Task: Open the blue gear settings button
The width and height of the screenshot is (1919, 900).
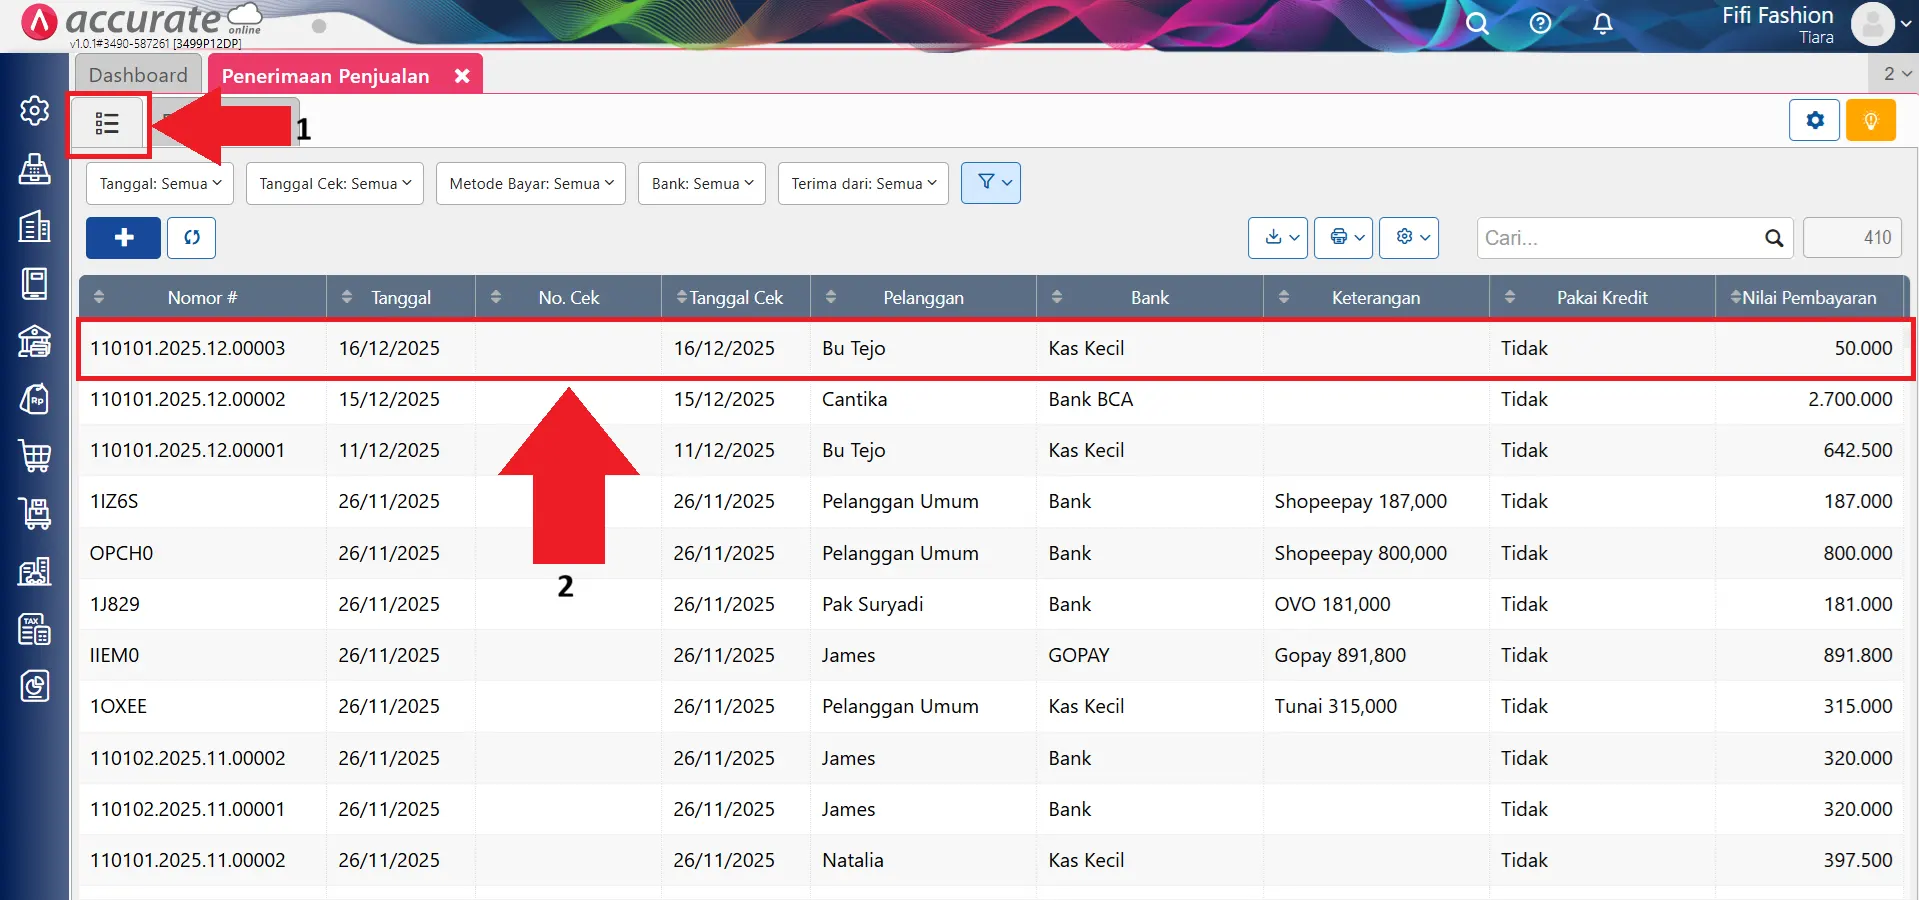Action: click(1814, 121)
